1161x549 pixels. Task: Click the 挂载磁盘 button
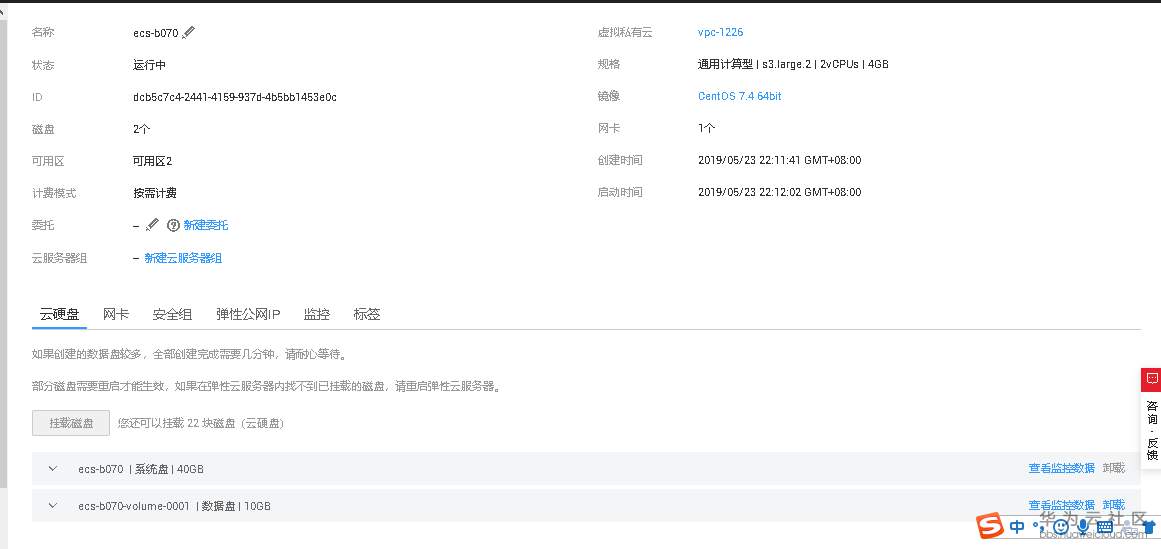click(x=71, y=423)
